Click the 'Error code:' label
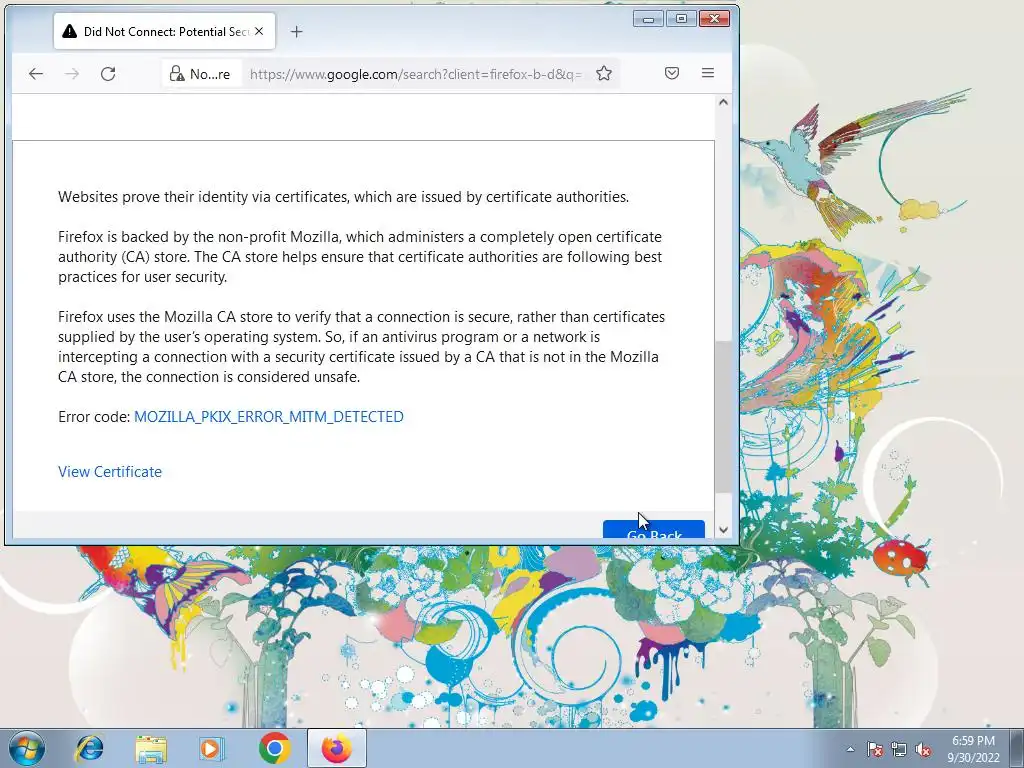The width and height of the screenshot is (1024, 768). [94, 417]
